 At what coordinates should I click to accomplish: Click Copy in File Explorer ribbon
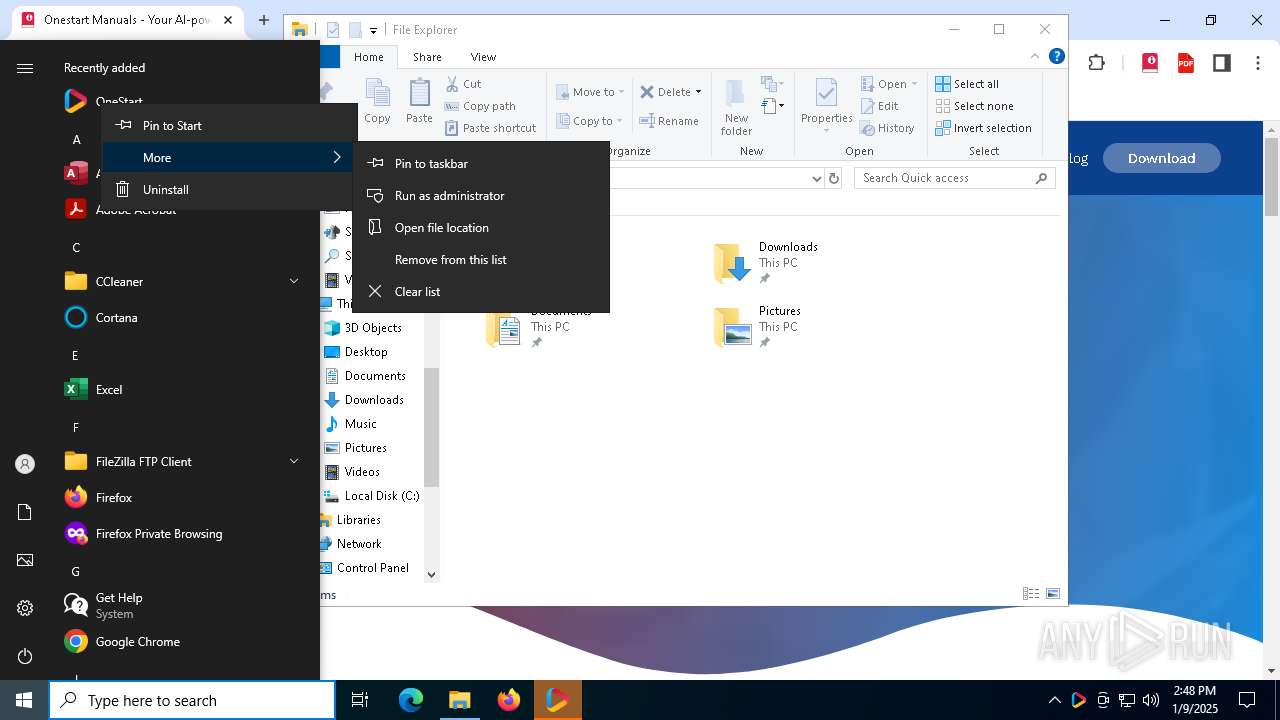[377, 102]
